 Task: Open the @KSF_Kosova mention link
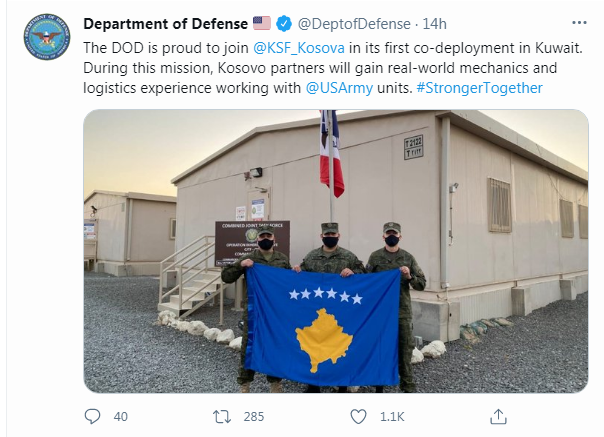click(x=299, y=48)
